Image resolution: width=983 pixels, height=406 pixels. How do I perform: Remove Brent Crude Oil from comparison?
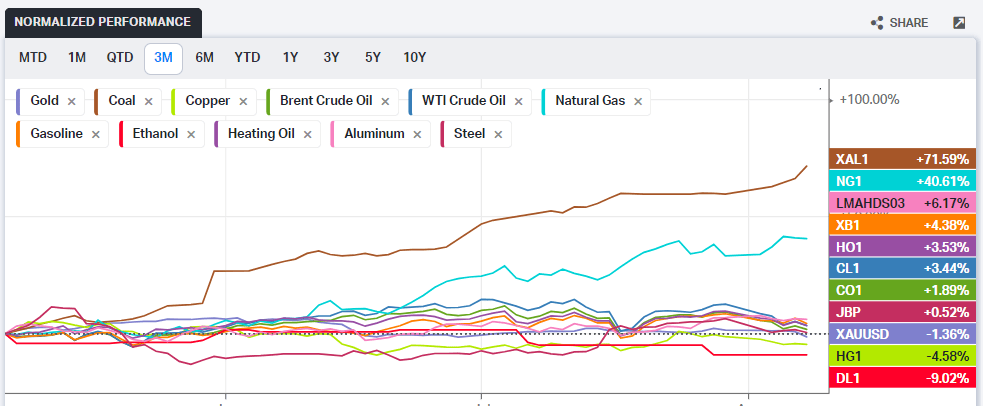click(385, 101)
